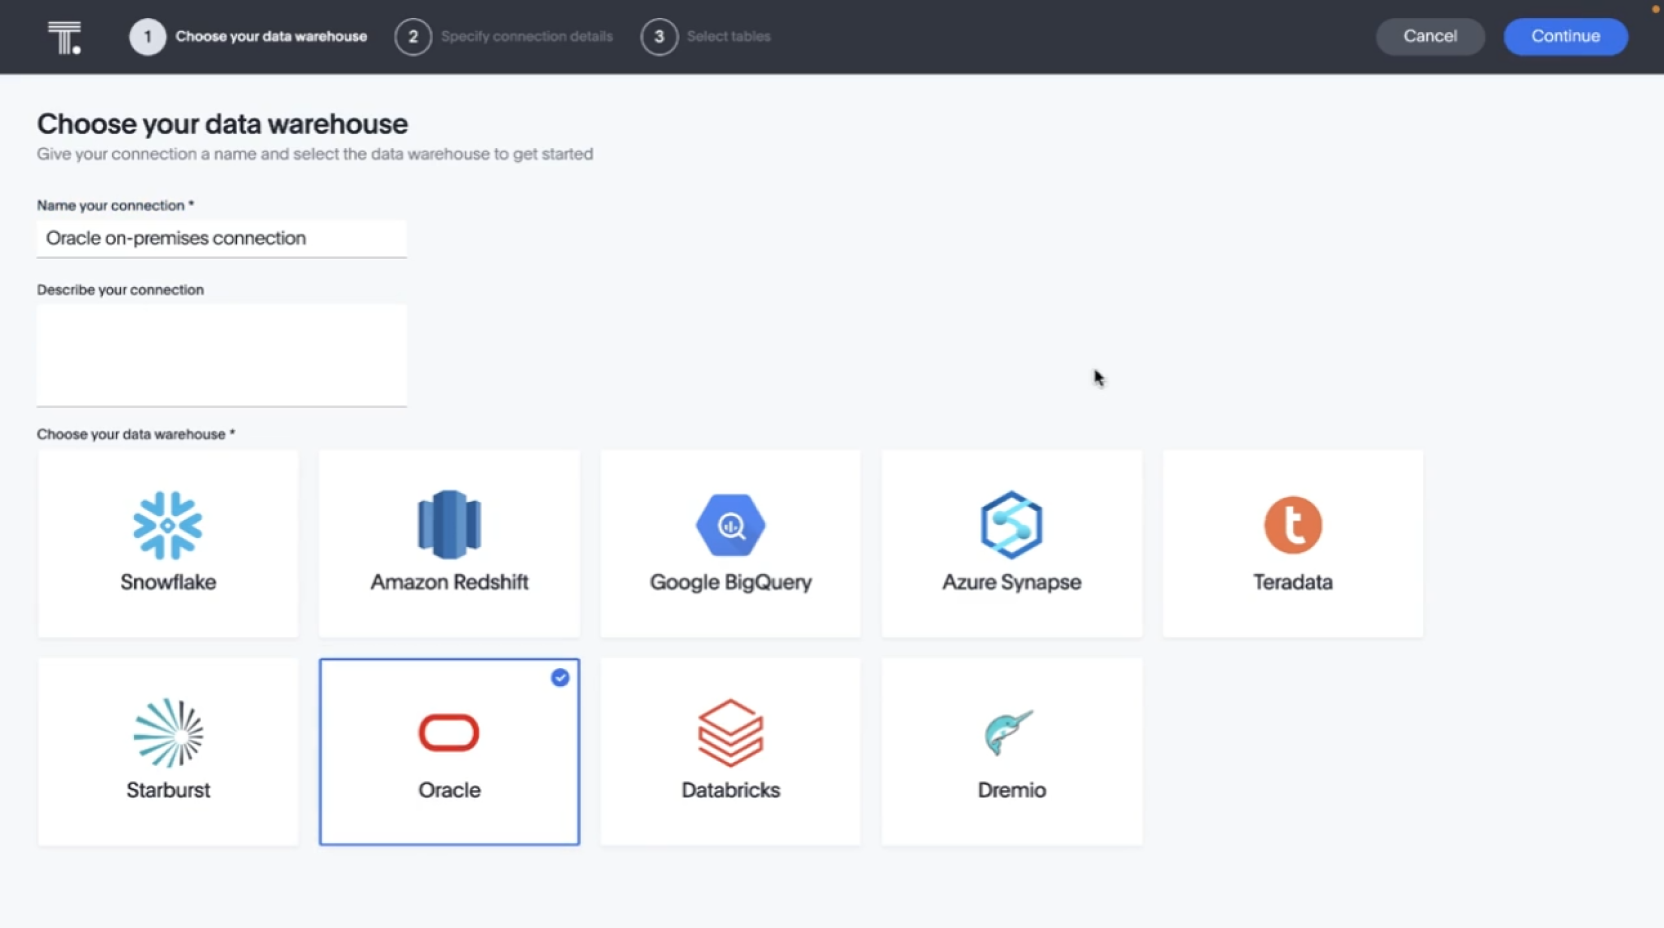Go to step 1 circle

coord(147,37)
